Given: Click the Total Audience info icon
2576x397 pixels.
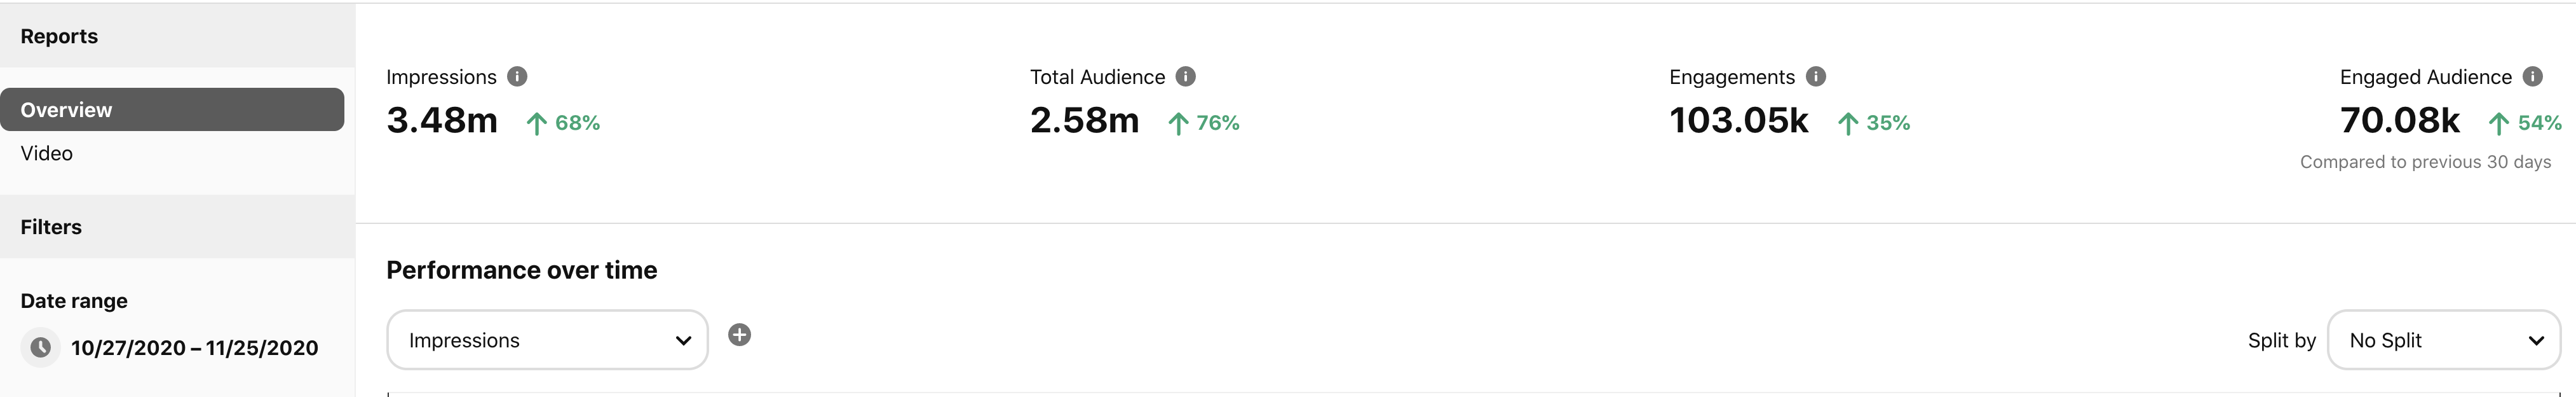Looking at the screenshot, I should click(x=1185, y=76).
